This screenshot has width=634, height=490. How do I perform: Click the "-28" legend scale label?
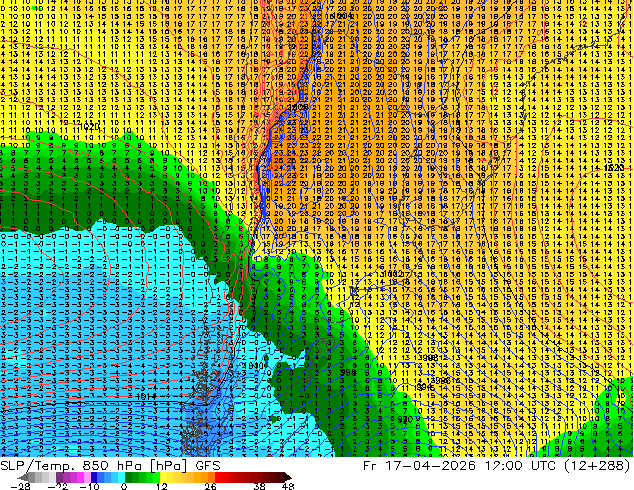tap(20, 486)
